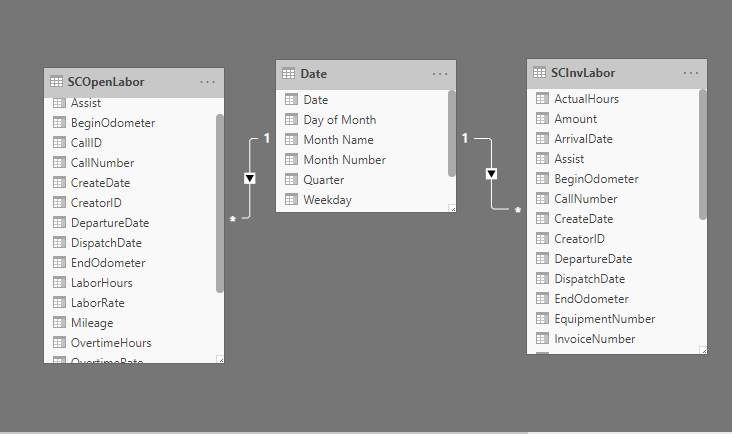Click the SCOpenLabor table header icon
Image resolution: width=732 pixels, height=434 pixels.
click(56, 82)
